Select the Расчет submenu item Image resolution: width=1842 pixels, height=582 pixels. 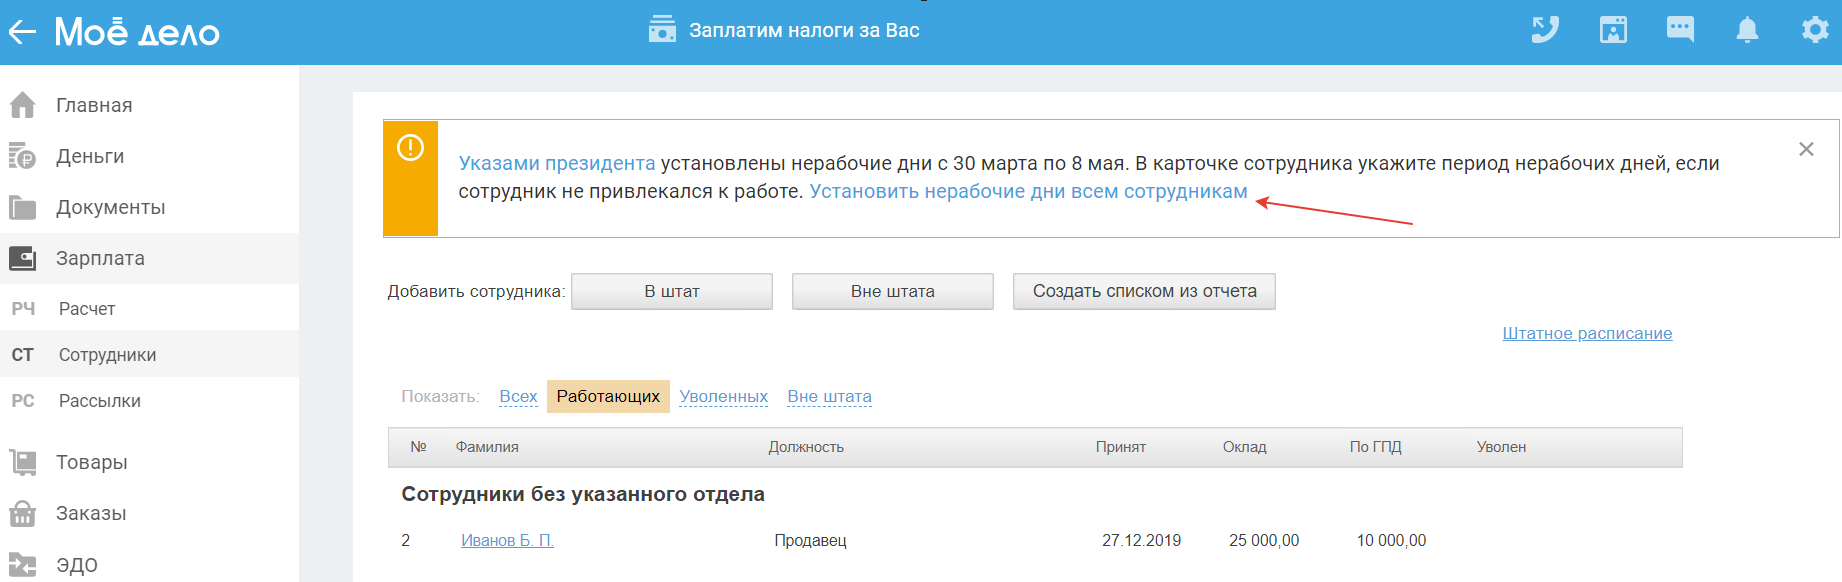coord(87,309)
